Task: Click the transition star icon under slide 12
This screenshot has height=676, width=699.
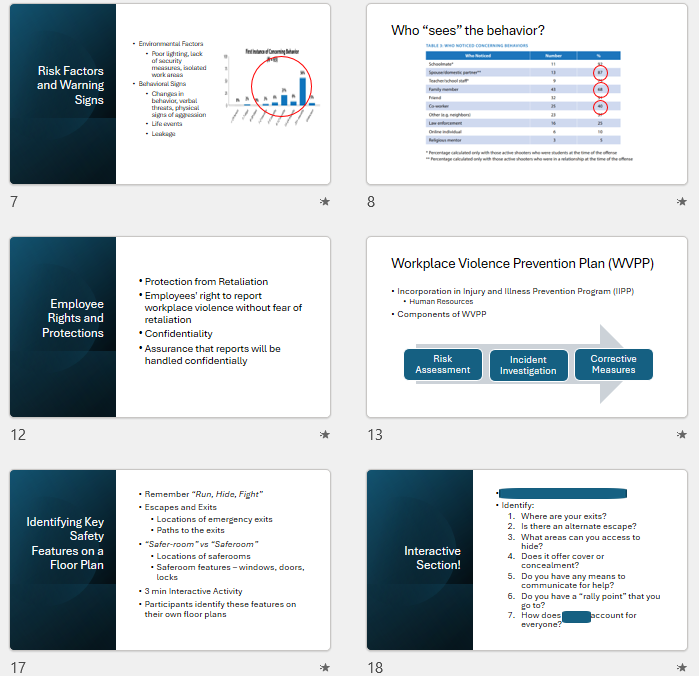Action: tap(324, 435)
